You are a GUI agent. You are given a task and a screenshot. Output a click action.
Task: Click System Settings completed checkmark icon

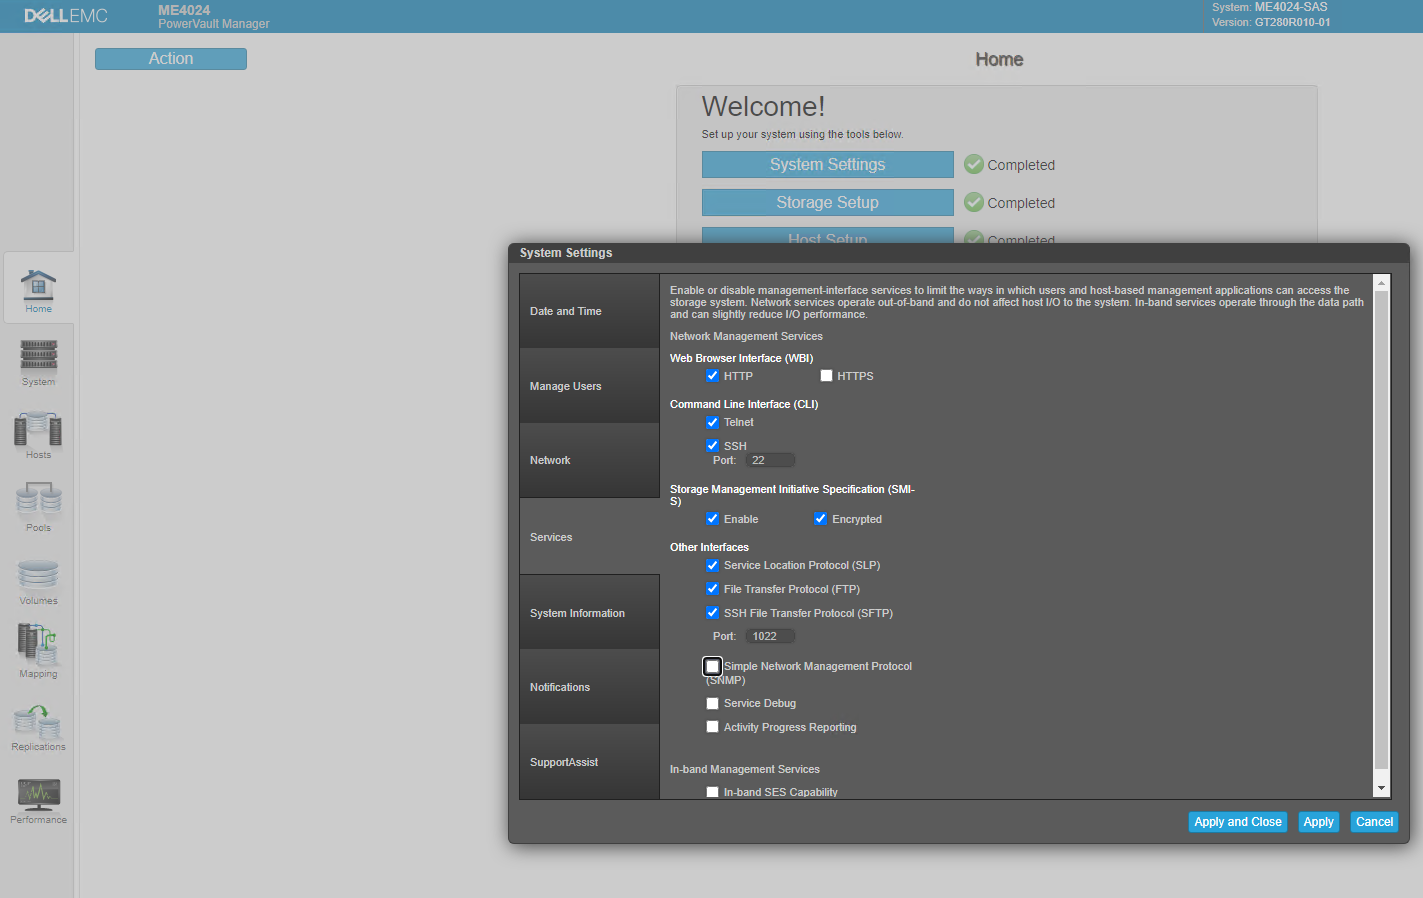point(974,164)
